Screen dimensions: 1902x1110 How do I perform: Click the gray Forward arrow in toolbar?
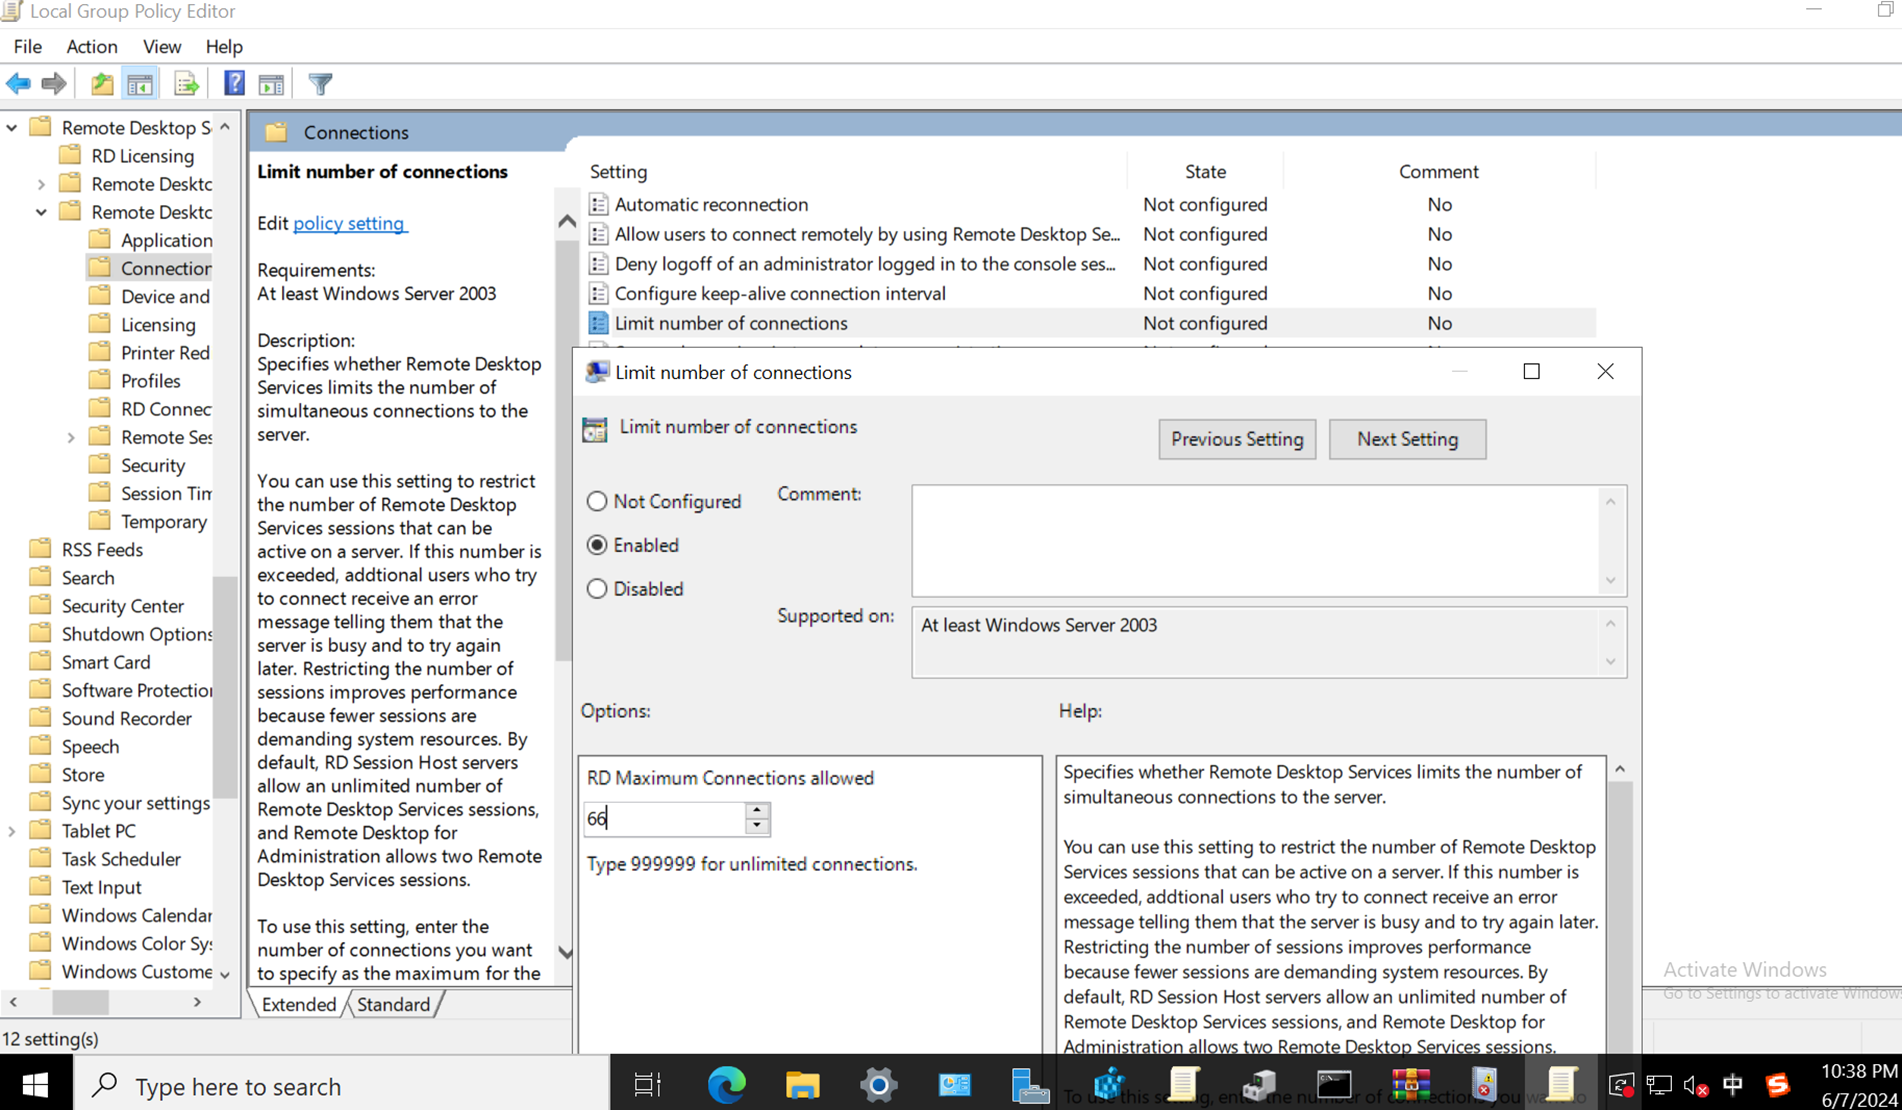click(x=54, y=84)
